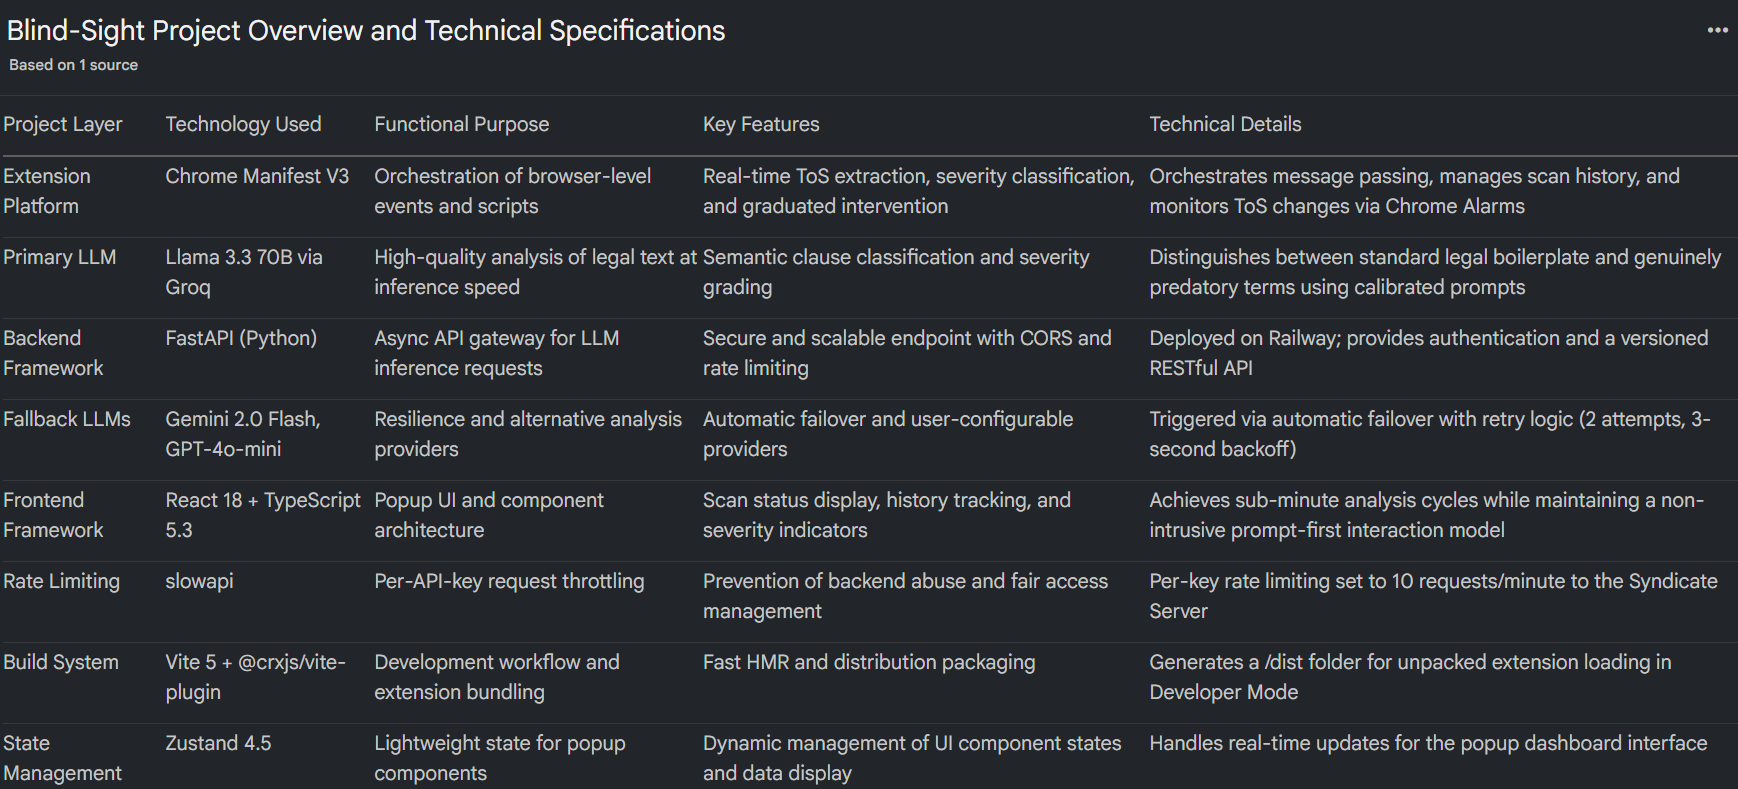Select the "Gemini 2.0 Flash, GPT-4o-mini" cell
This screenshot has height=789, width=1738.
tap(242, 434)
